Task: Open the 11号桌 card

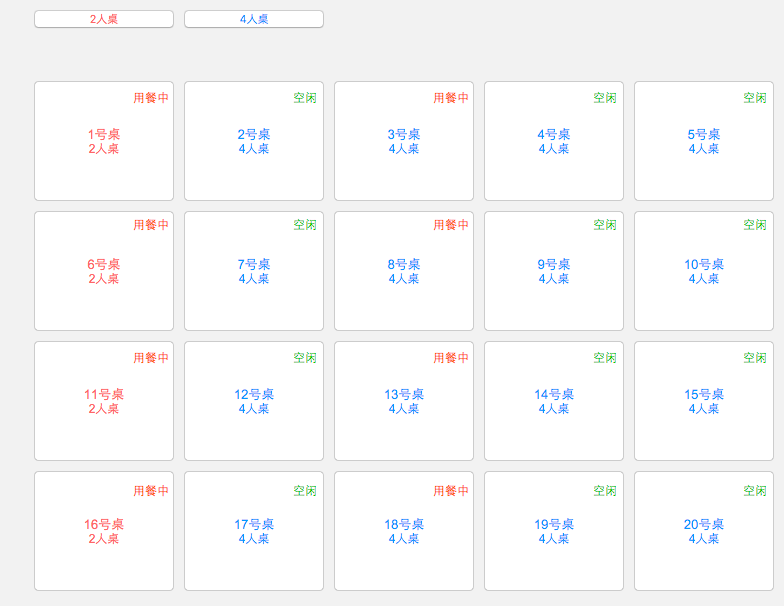Action: click(104, 401)
